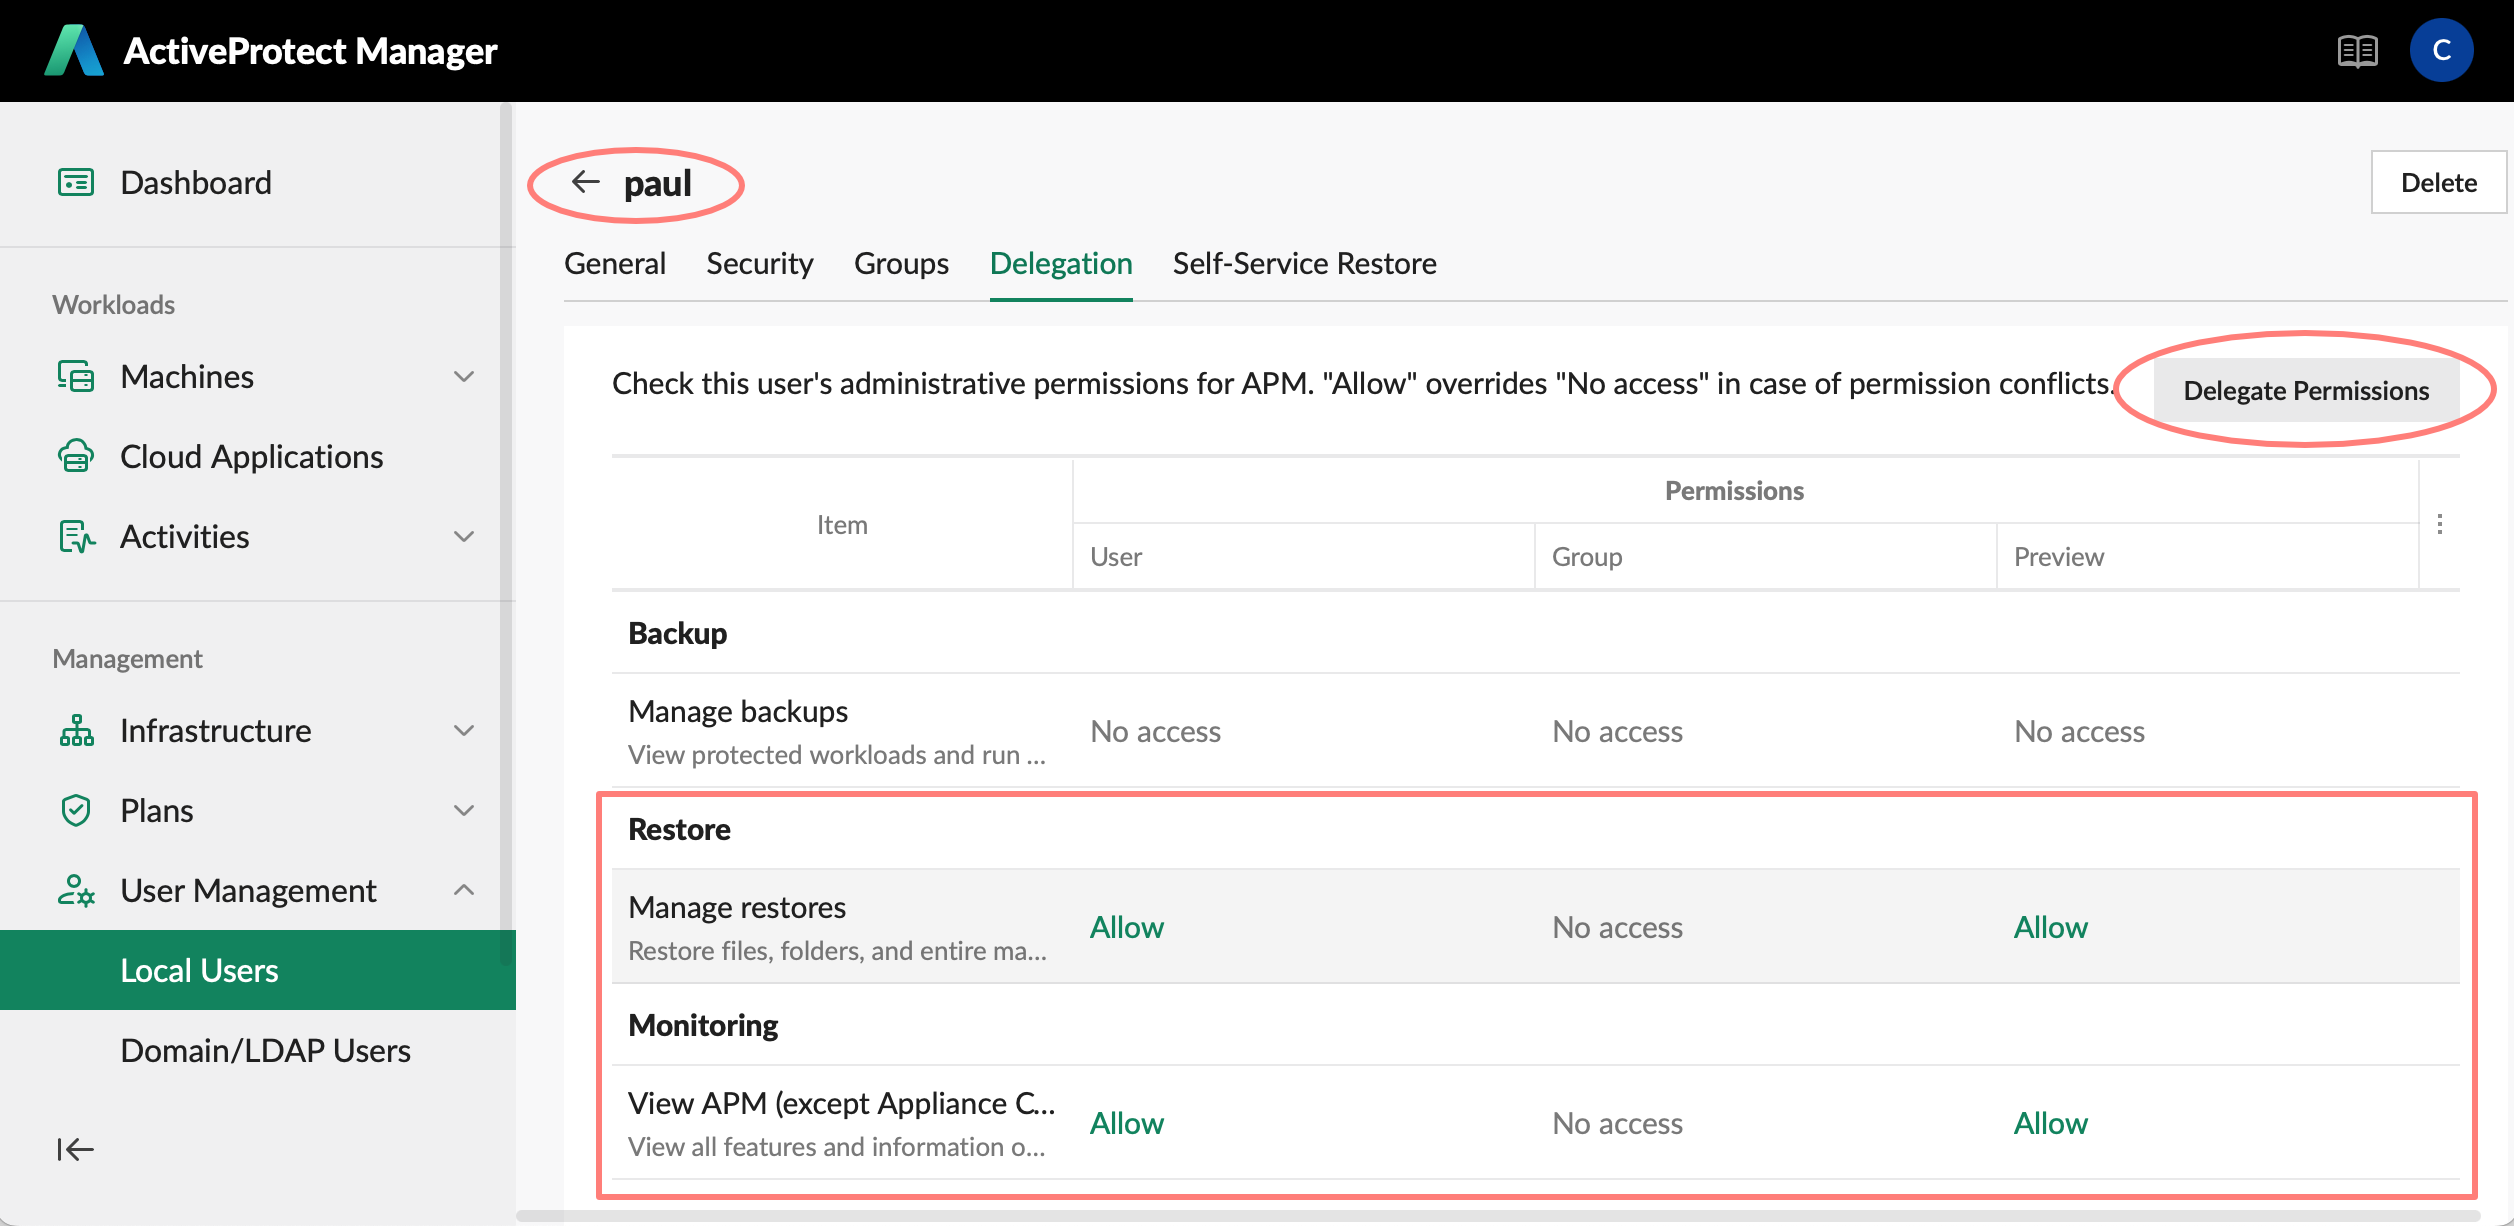
Task: Click the Item column header
Action: (x=842, y=524)
